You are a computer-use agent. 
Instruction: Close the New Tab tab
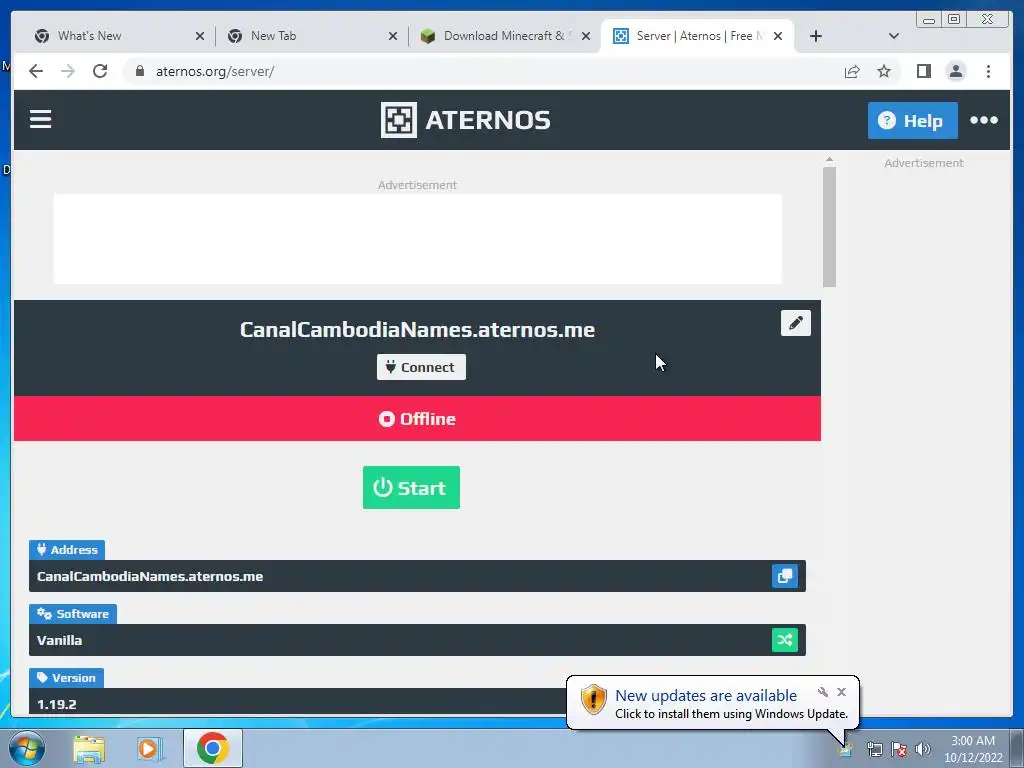pos(392,37)
